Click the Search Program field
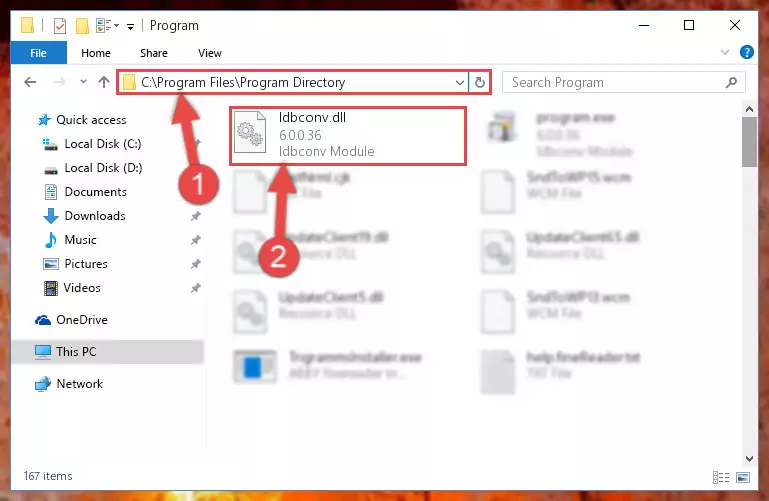The image size is (769, 501). 624,82
